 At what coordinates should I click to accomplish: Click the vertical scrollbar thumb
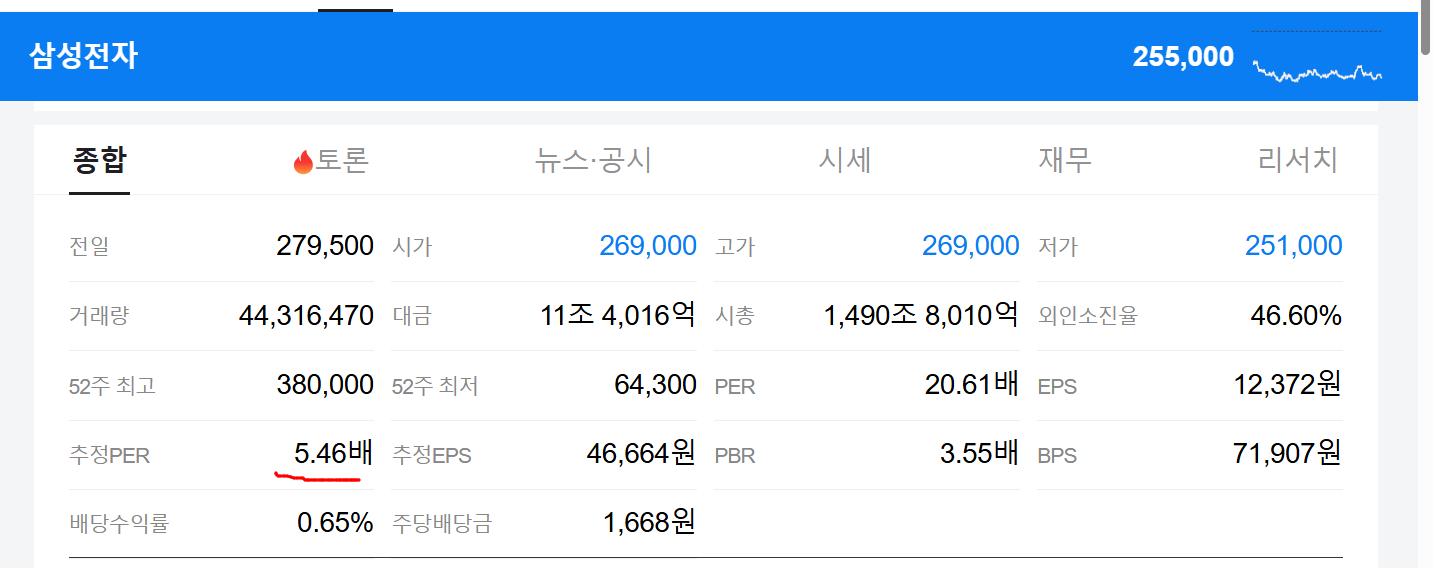[1425, 28]
